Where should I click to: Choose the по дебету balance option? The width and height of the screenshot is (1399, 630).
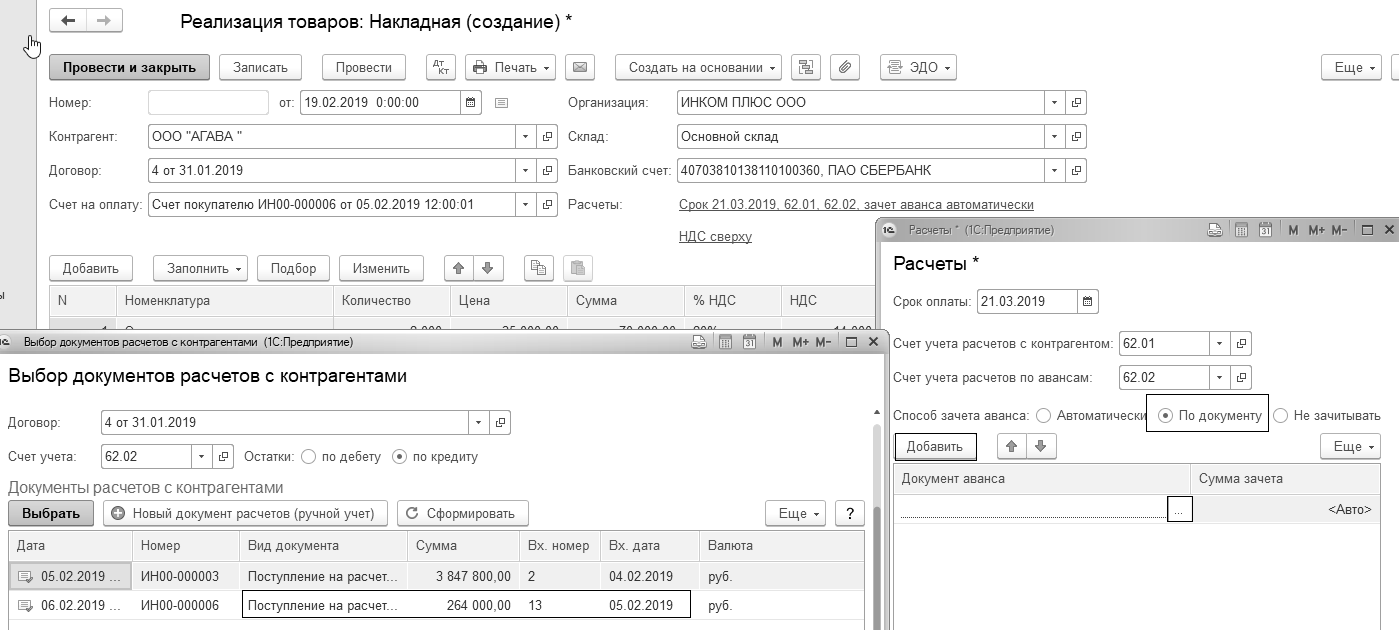tap(308, 456)
